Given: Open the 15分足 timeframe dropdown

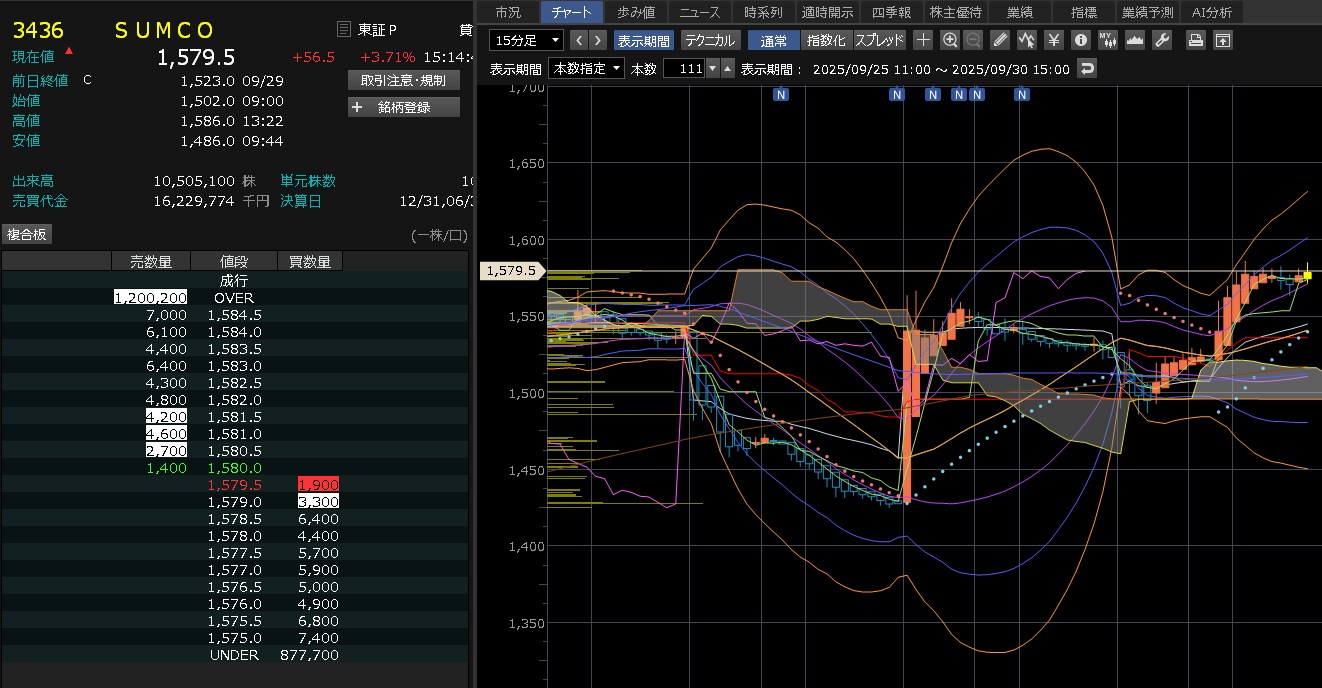Looking at the screenshot, I should click(x=526, y=40).
